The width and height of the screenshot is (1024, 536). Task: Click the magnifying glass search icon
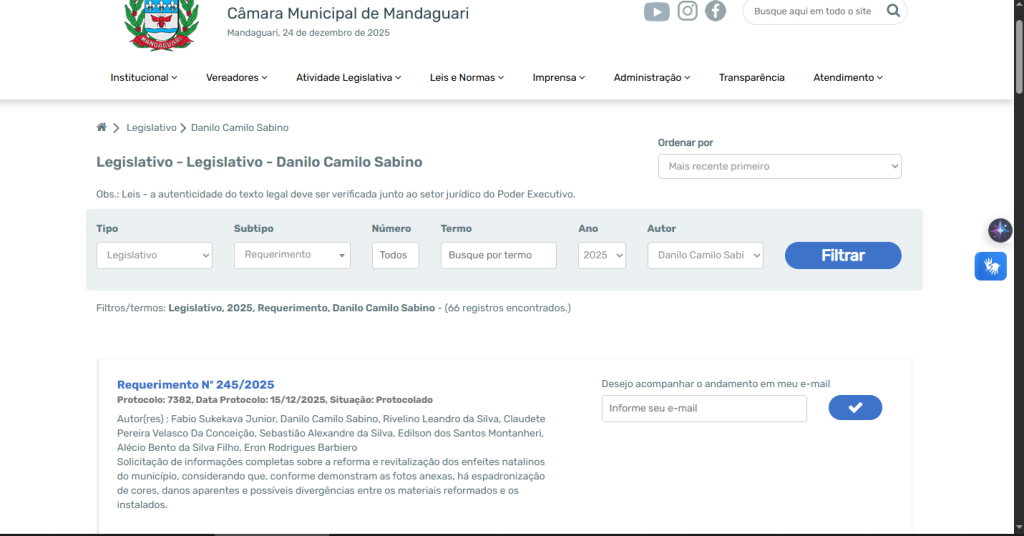893,11
